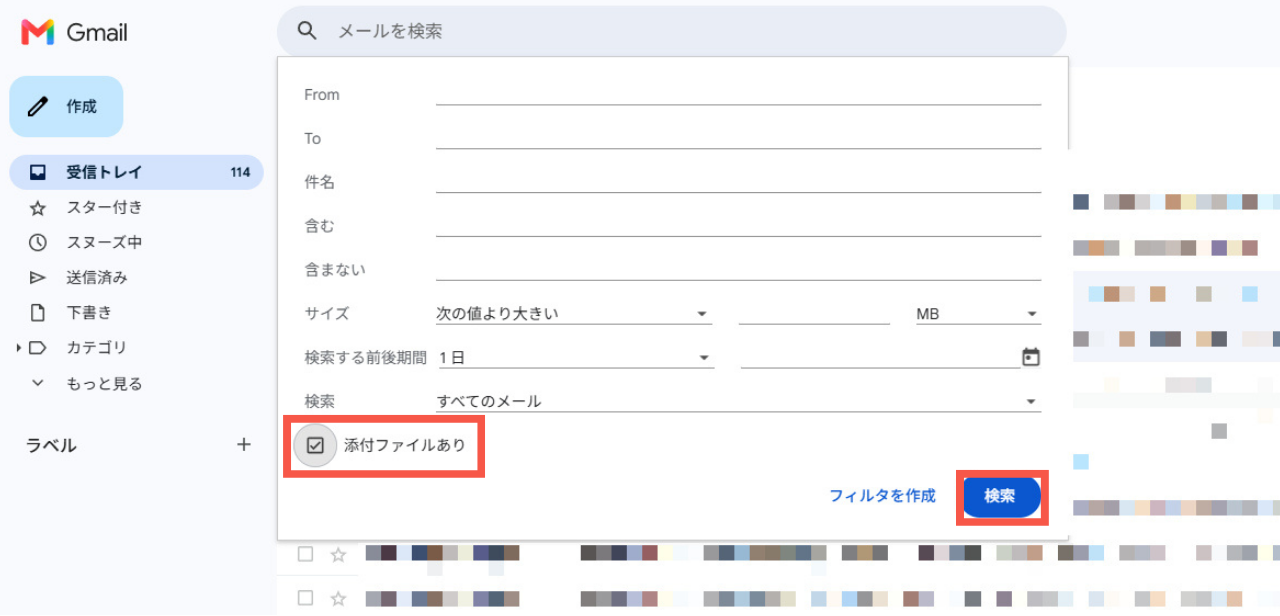Click the size value input field

tap(814, 313)
